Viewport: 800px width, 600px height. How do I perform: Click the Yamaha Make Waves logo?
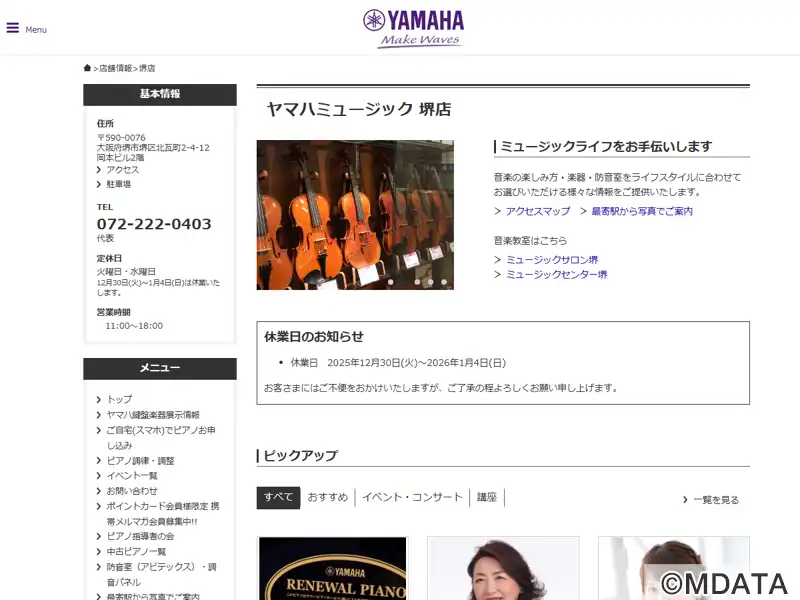point(413,29)
